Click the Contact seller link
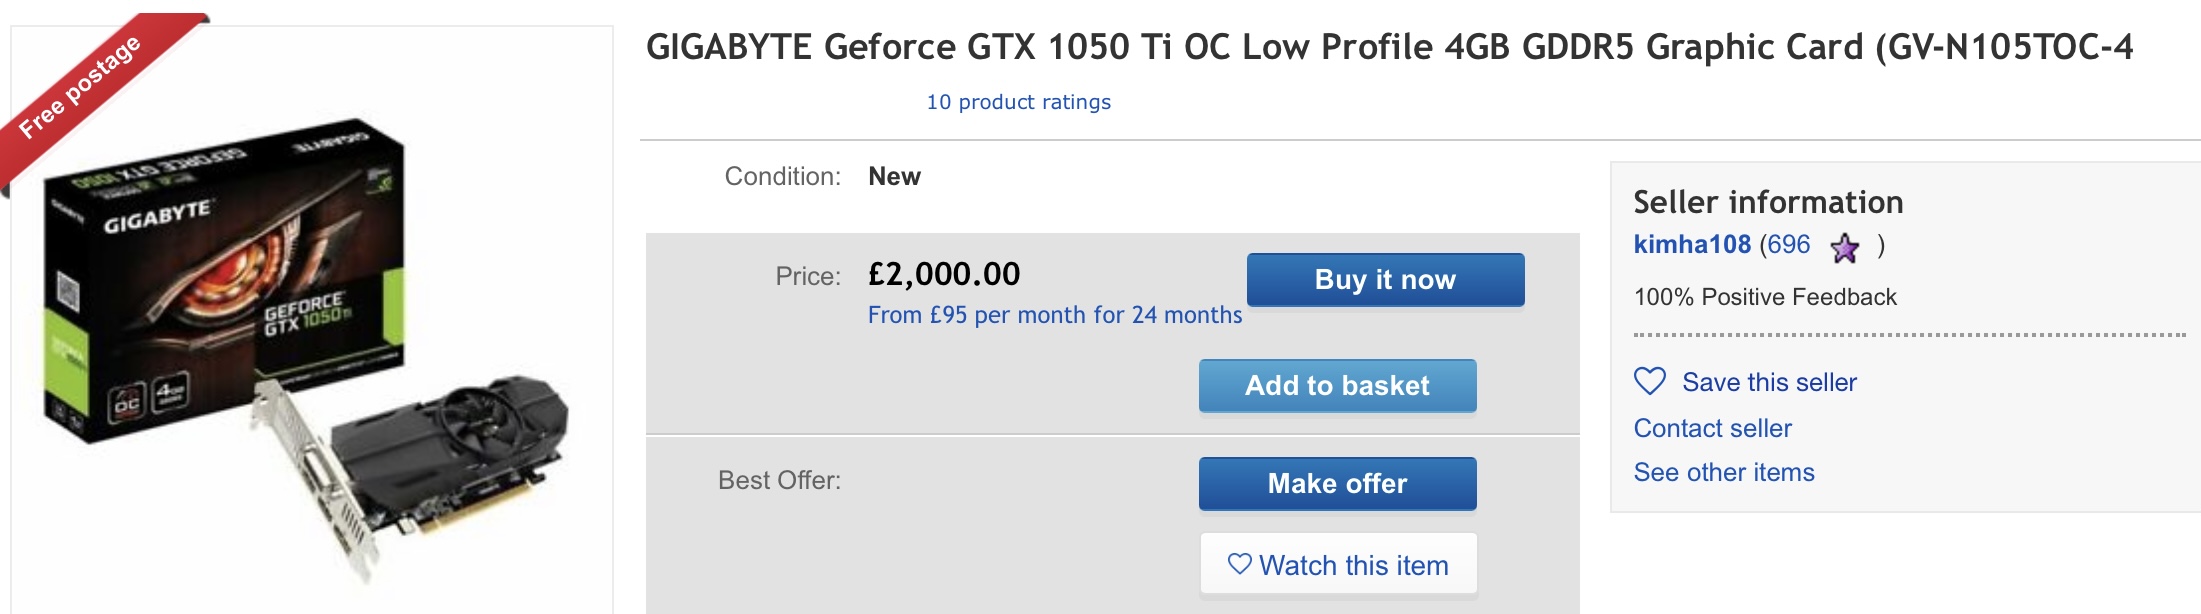The width and height of the screenshot is (2201, 614). 1712,428
